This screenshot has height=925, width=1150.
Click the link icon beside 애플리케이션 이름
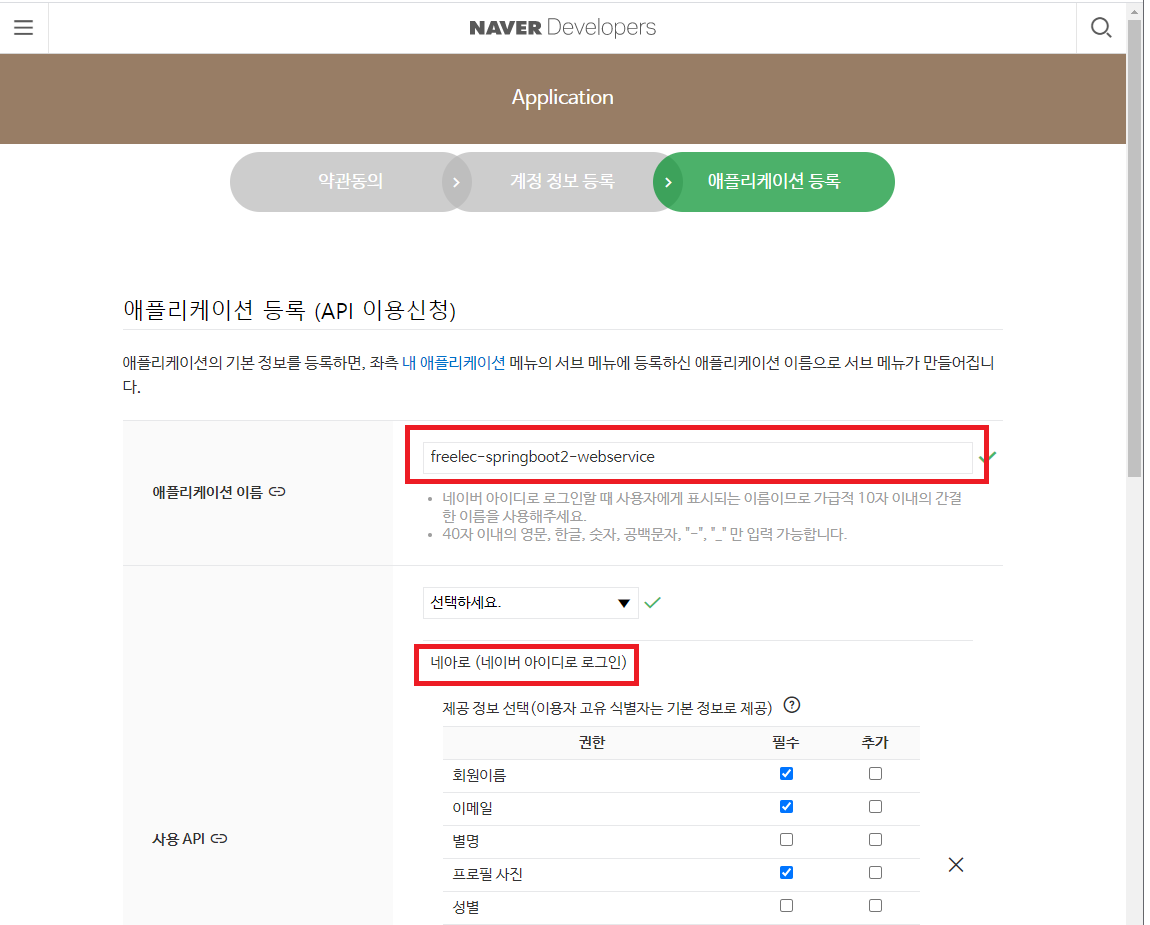(x=278, y=492)
